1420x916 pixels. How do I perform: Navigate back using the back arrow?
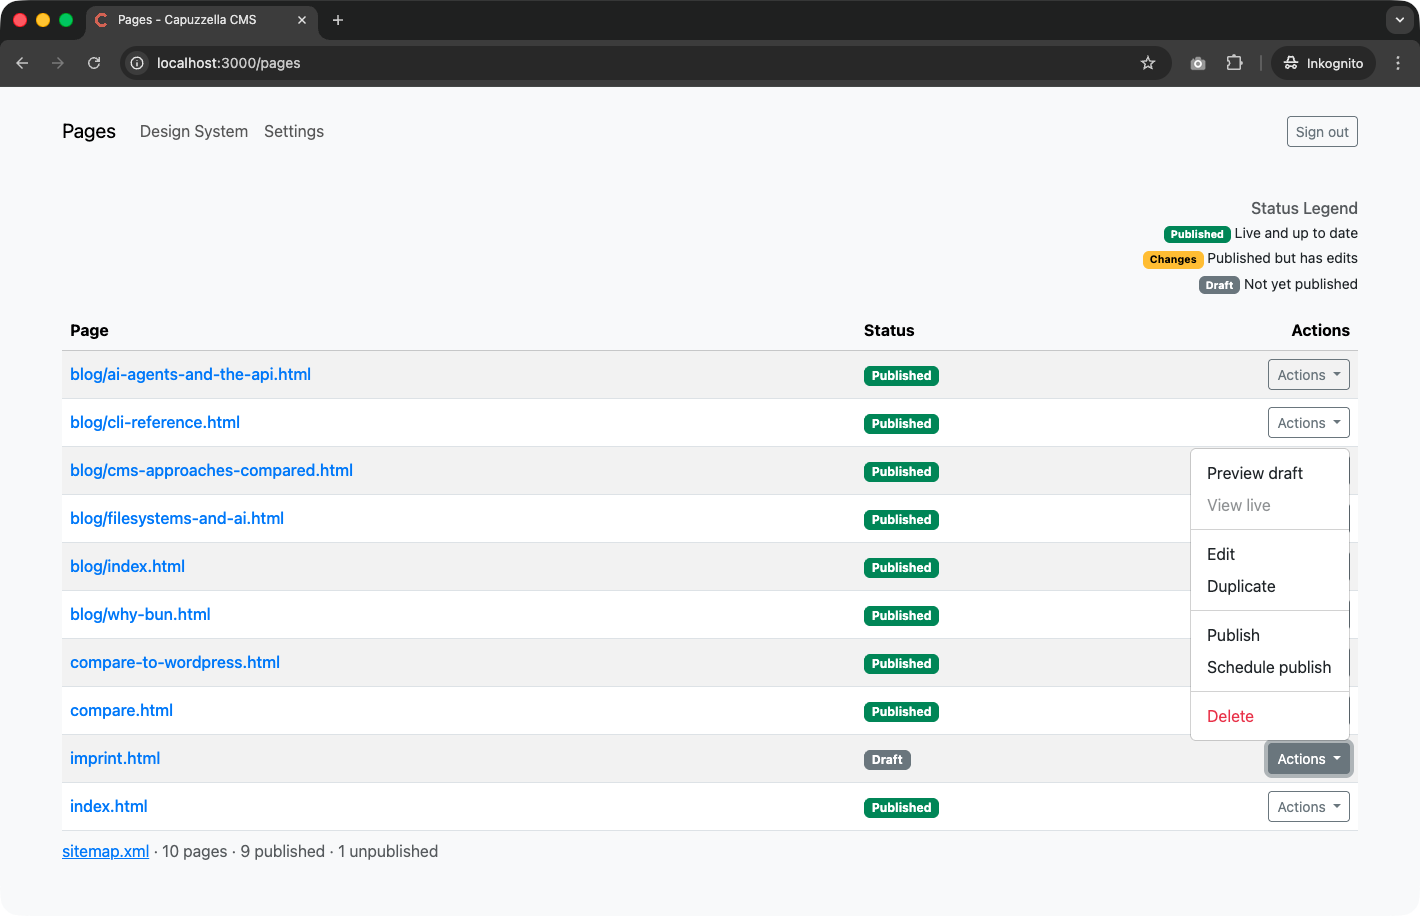tap(22, 62)
